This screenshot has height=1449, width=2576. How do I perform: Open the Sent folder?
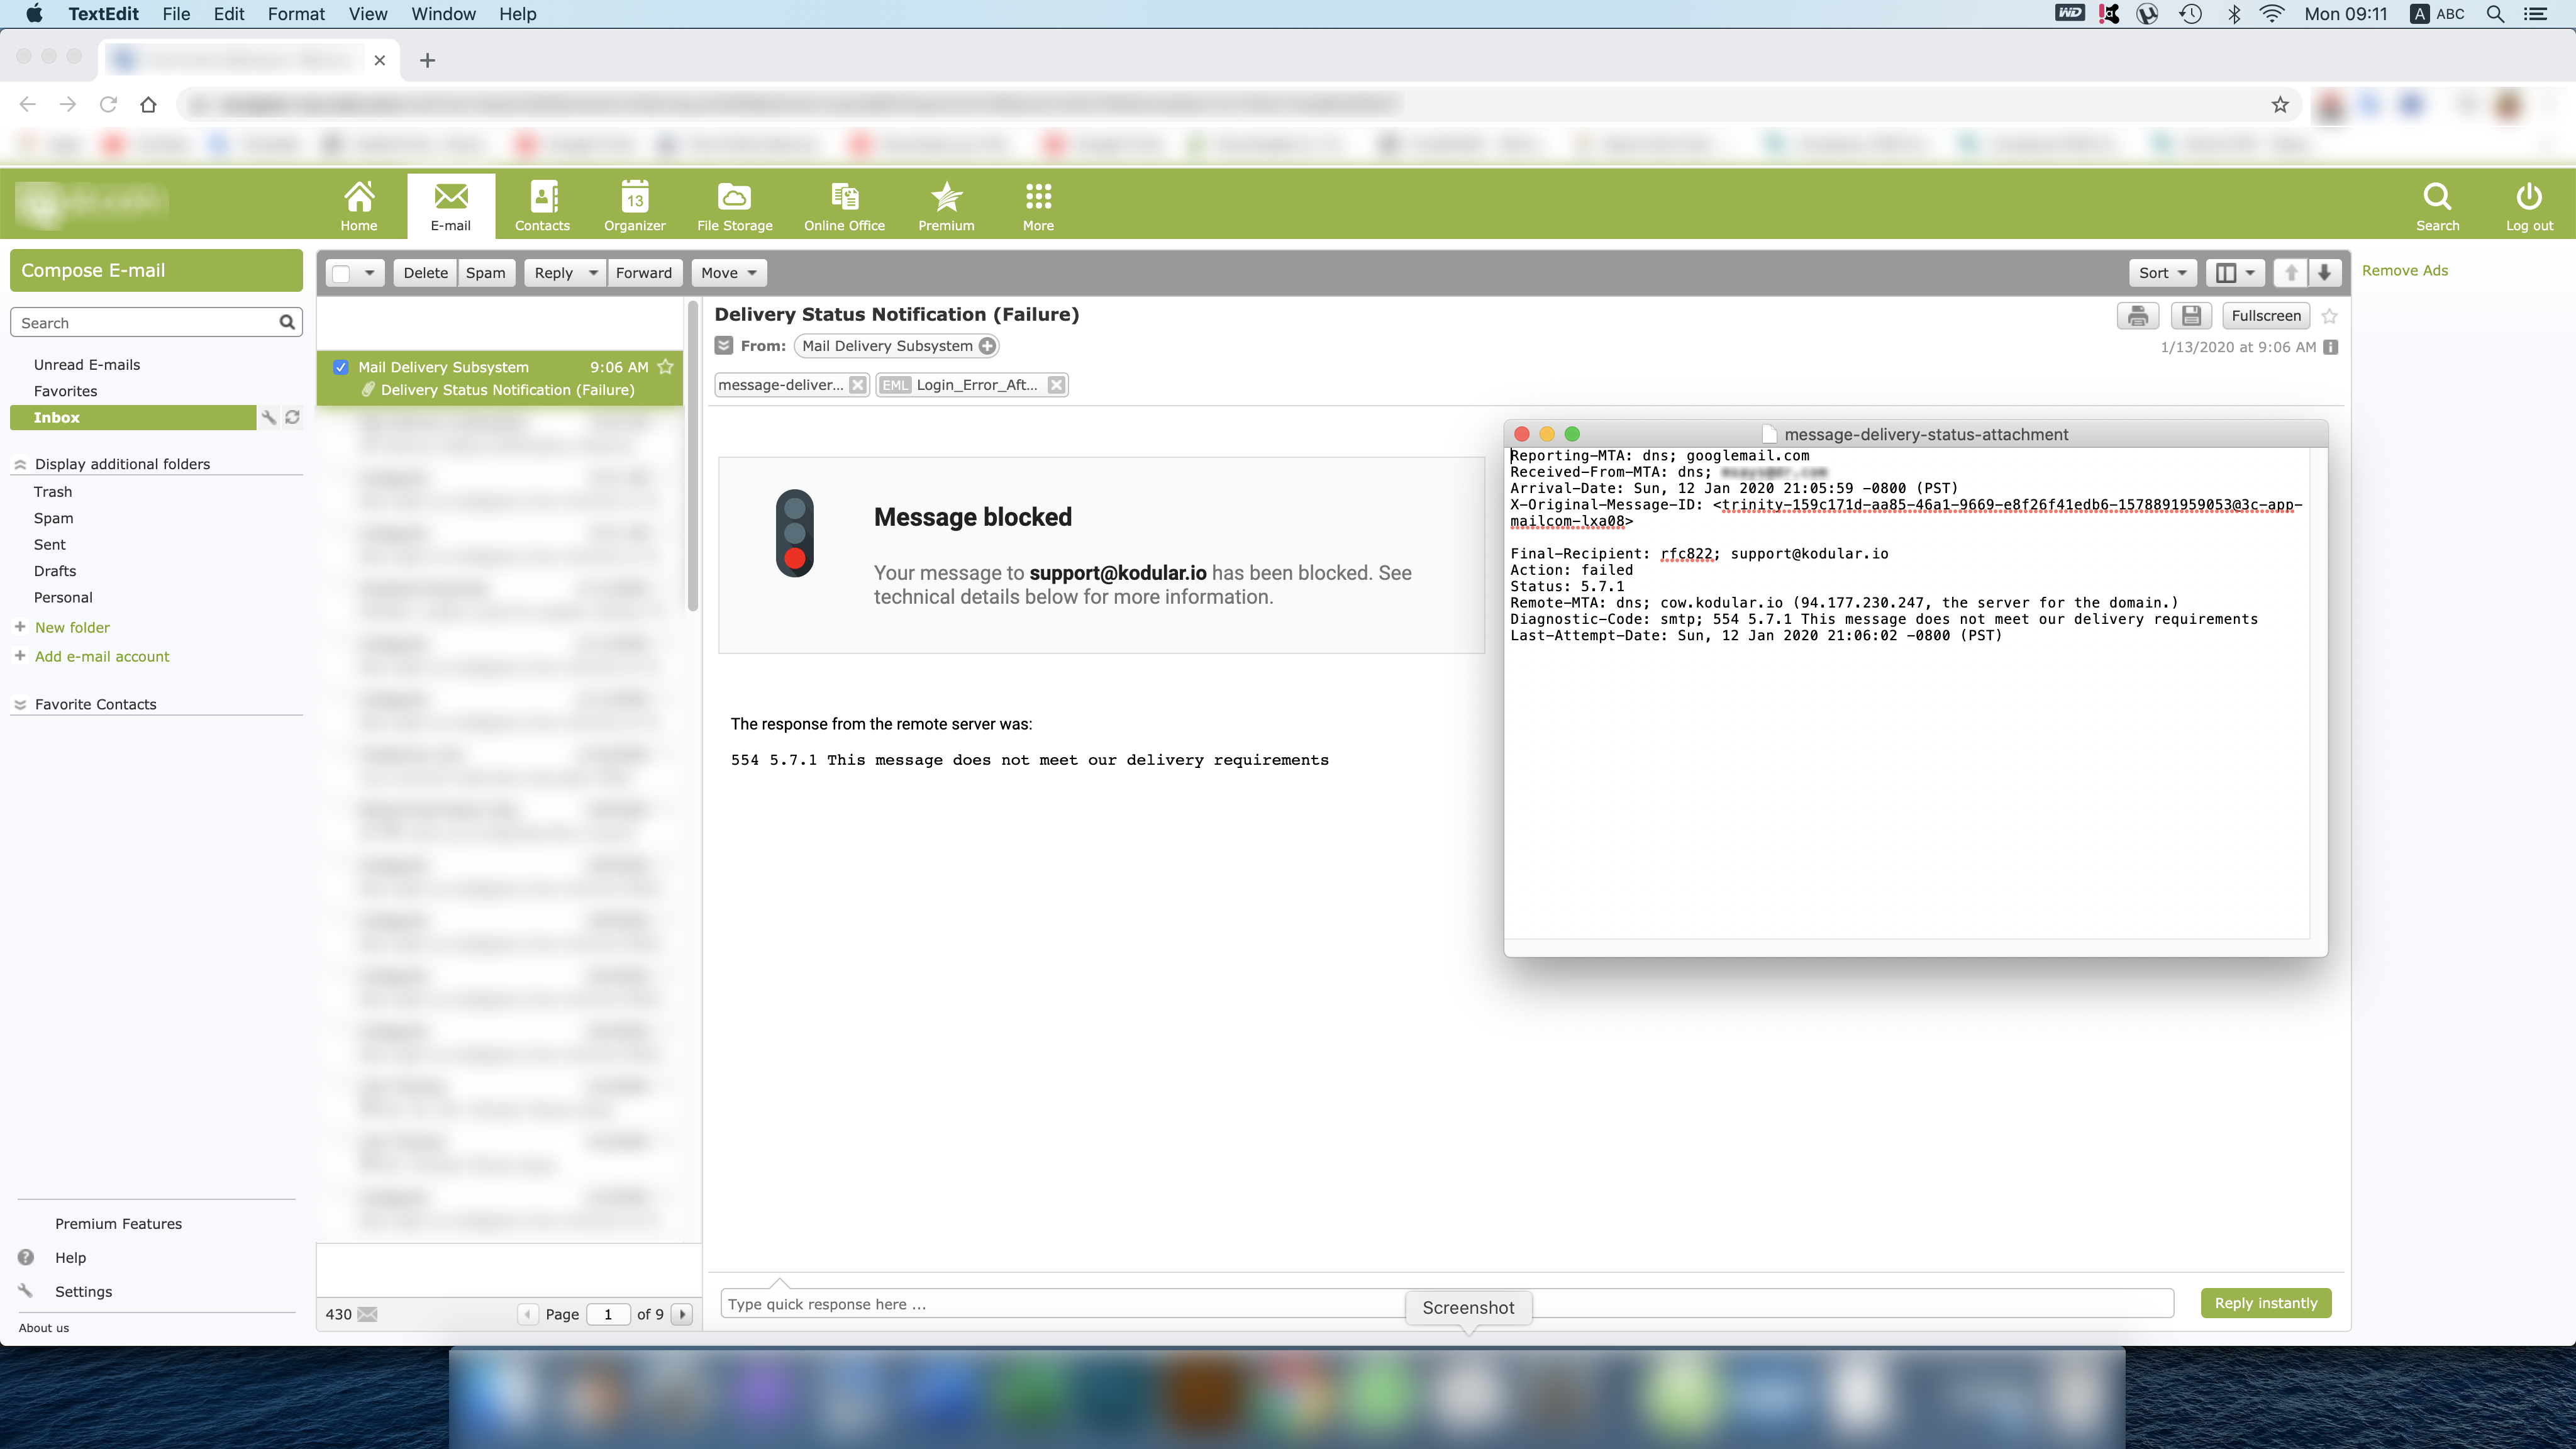pyautogui.click(x=49, y=545)
